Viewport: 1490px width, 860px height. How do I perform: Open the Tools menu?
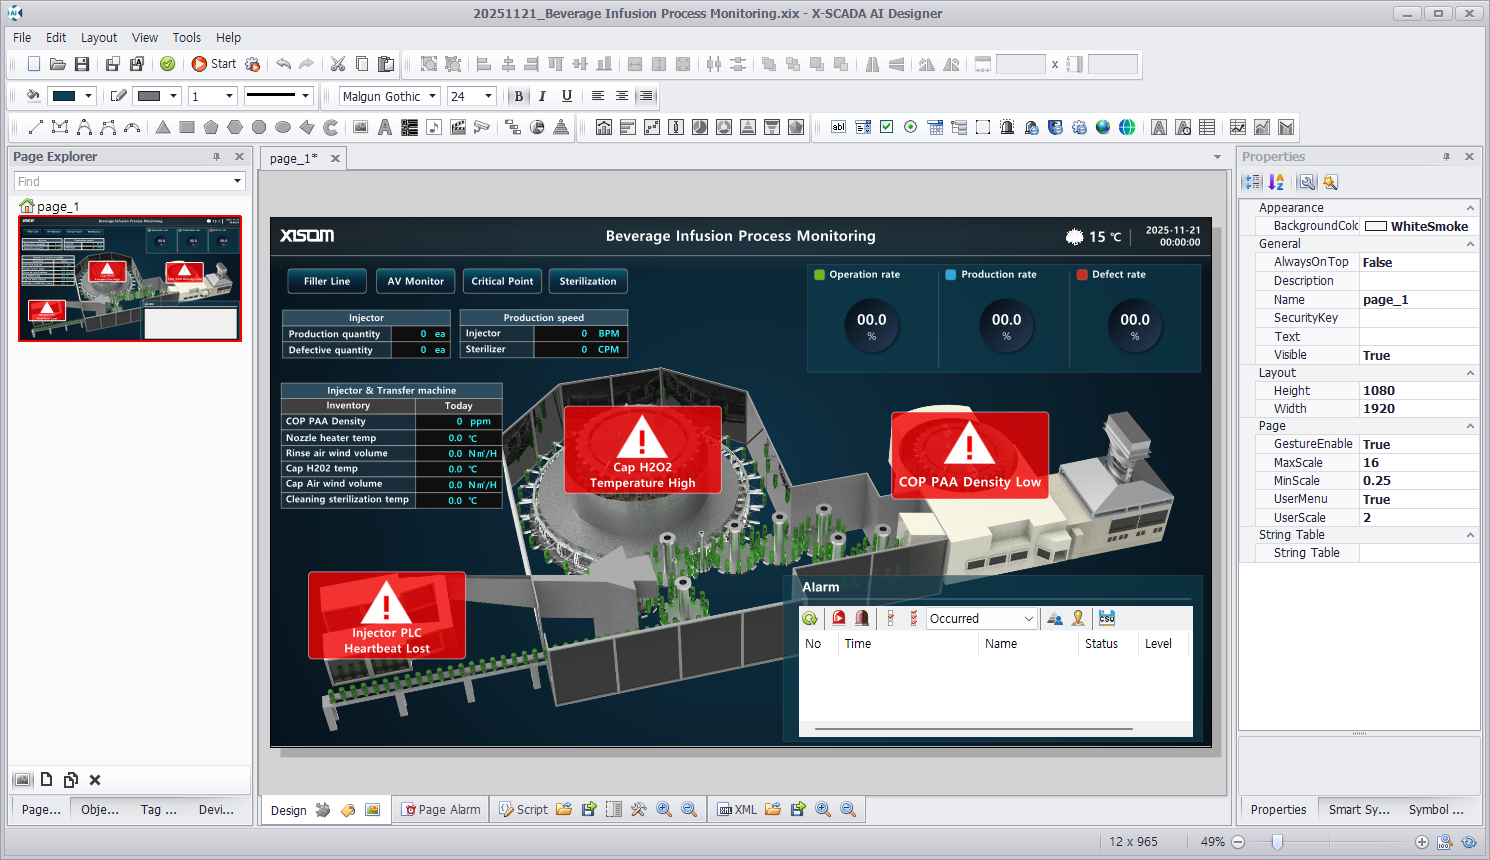[186, 38]
